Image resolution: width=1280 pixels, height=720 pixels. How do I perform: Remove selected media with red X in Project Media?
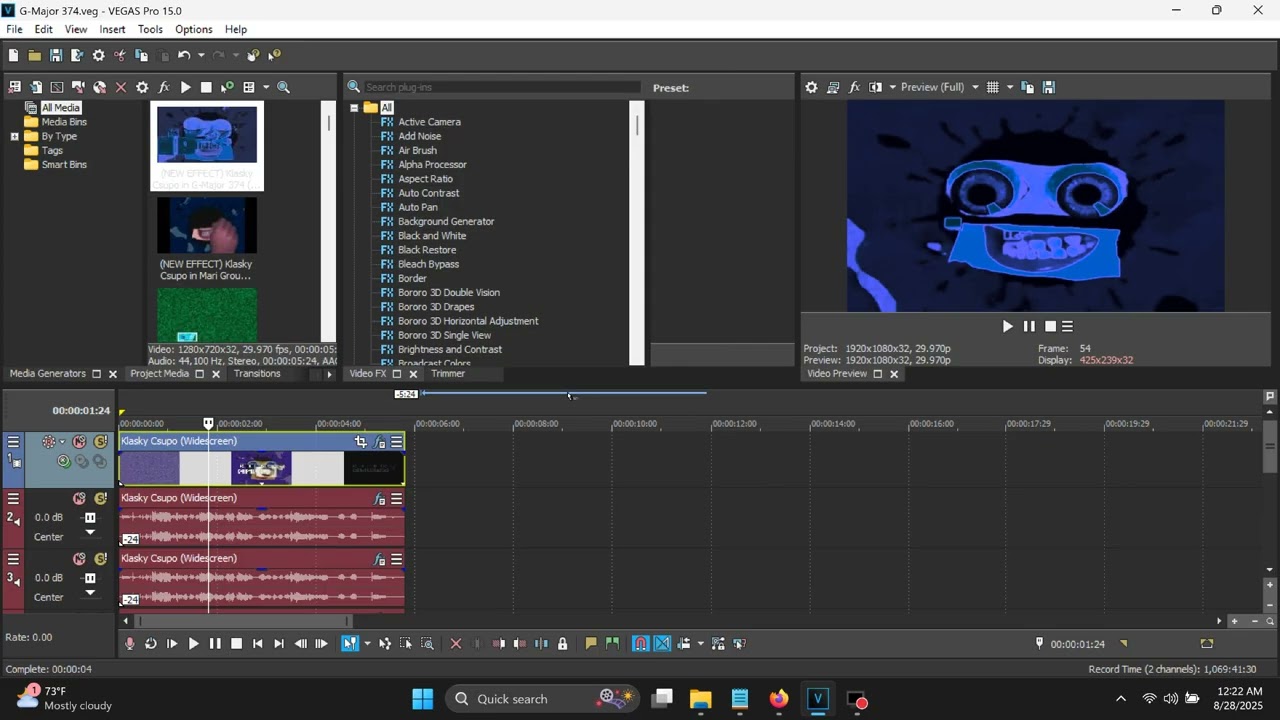(121, 88)
